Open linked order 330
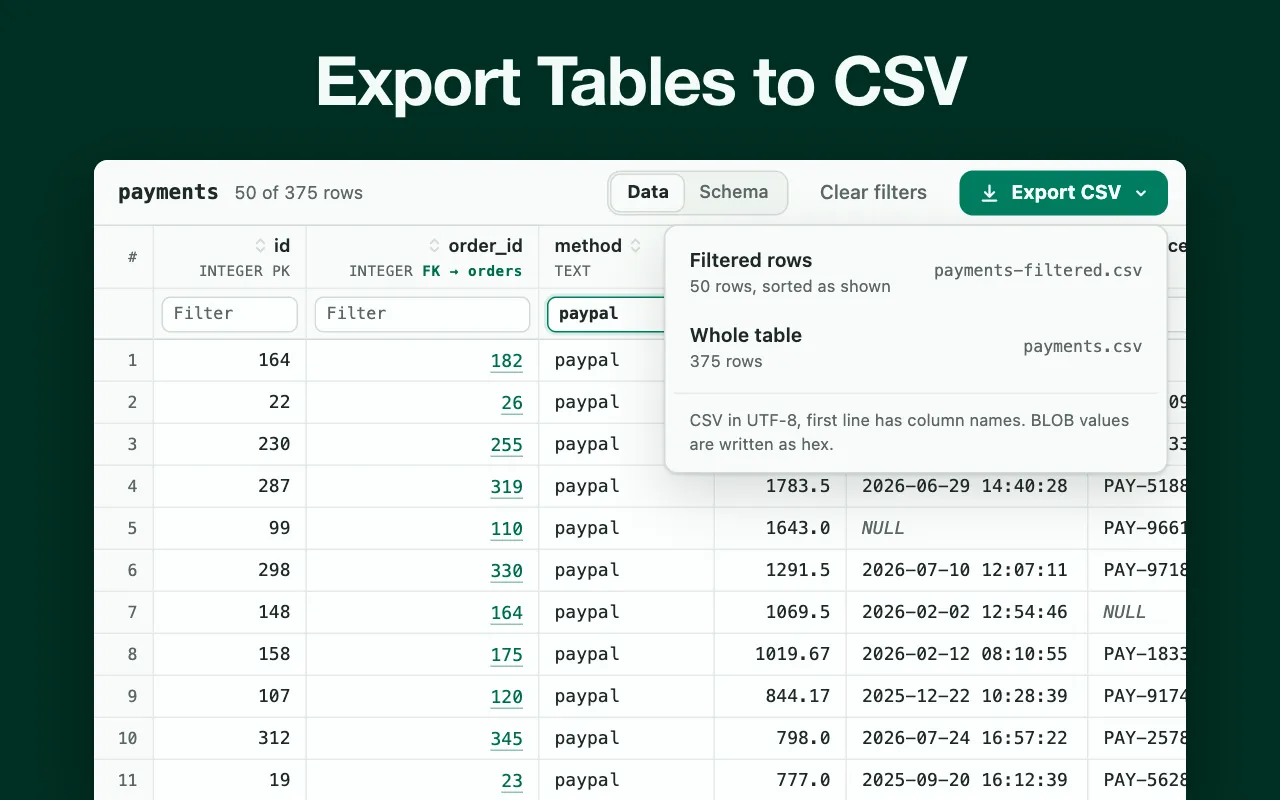The height and width of the screenshot is (800, 1280). pyautogui.click(x=507, y=571)
